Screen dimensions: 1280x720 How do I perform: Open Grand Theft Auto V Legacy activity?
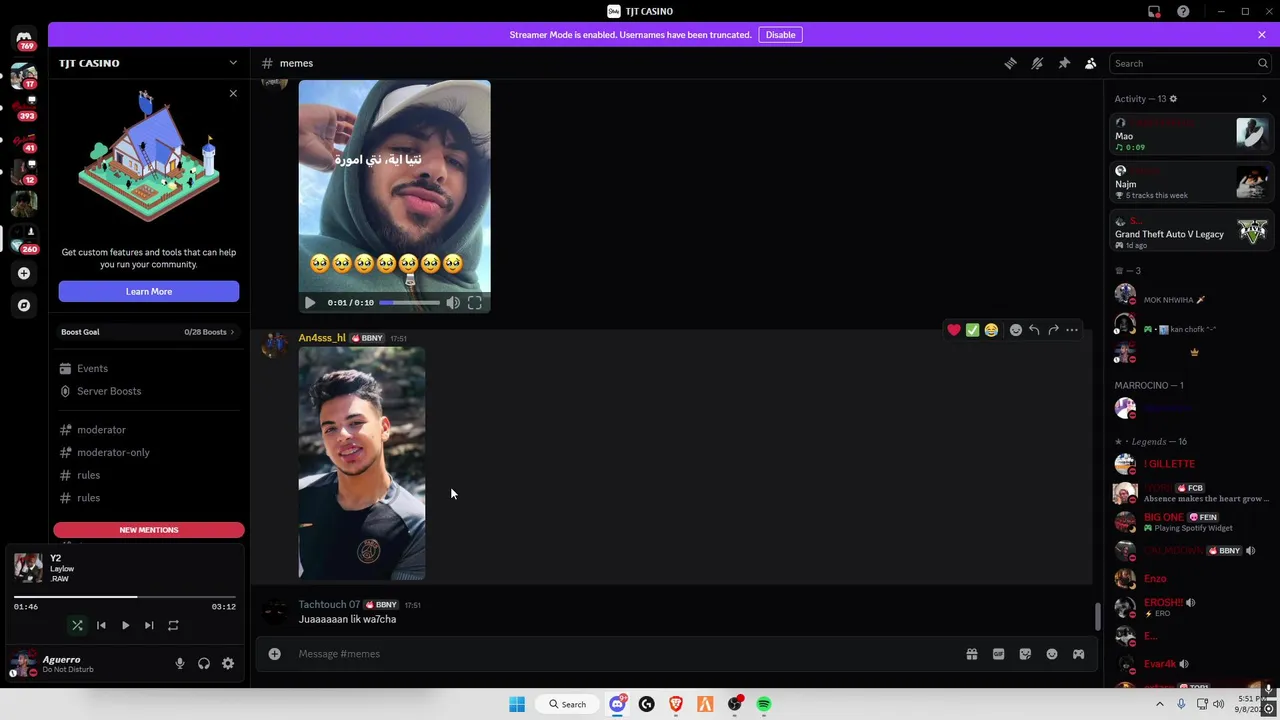click(1191, 233)
